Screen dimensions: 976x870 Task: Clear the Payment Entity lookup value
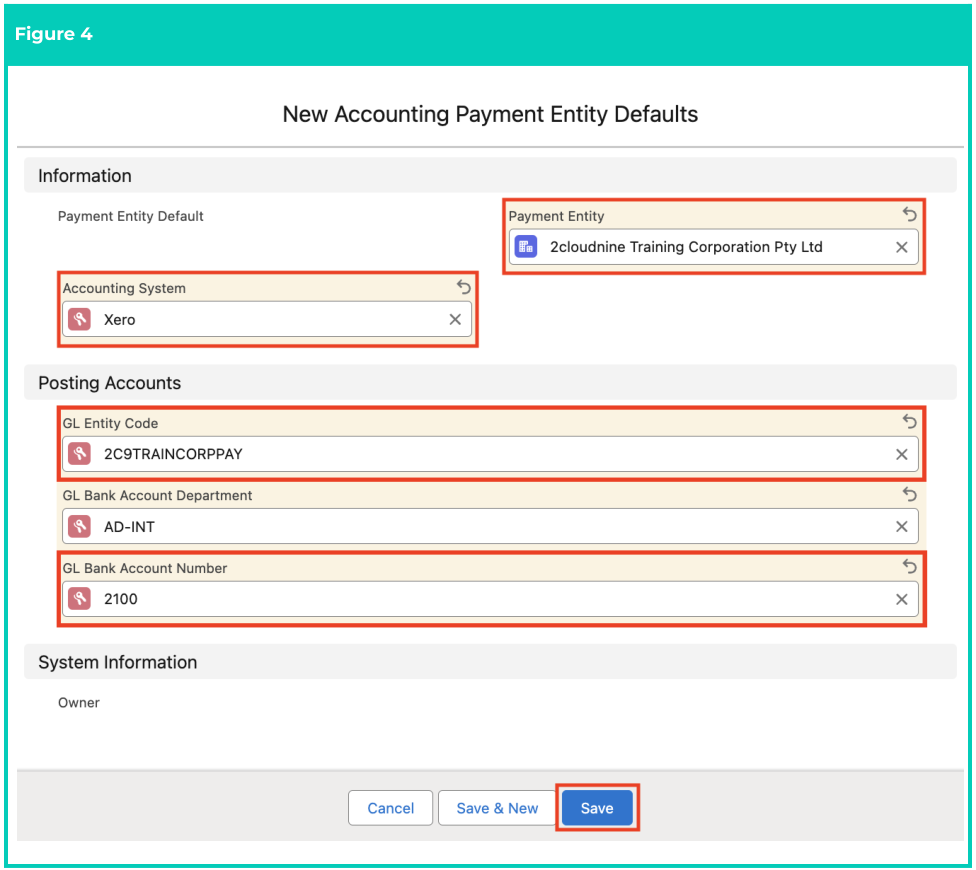tap(901, 247)
